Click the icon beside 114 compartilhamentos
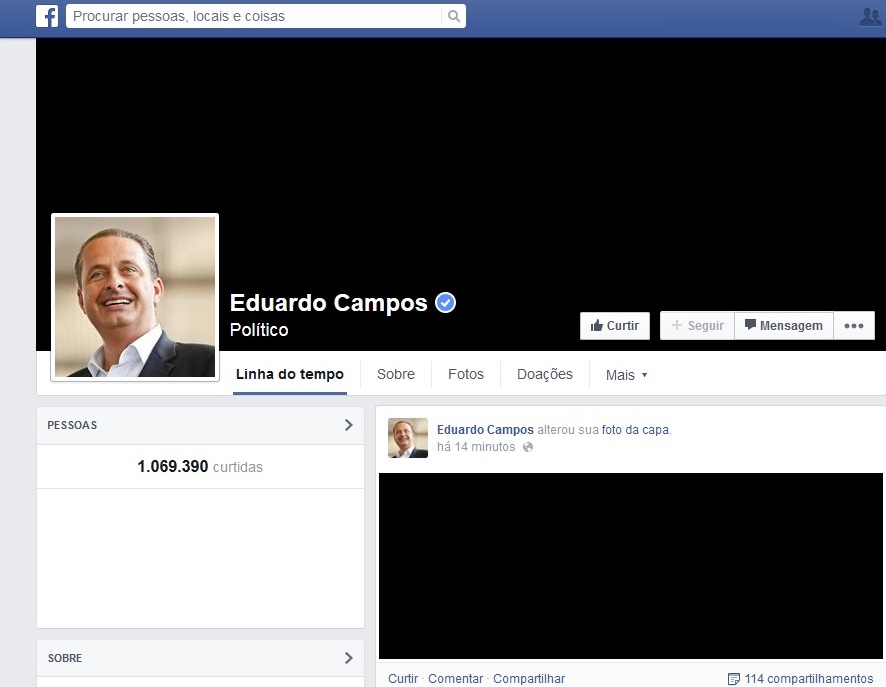The width and height of the screenshot is (886, 687). (734, 678)
